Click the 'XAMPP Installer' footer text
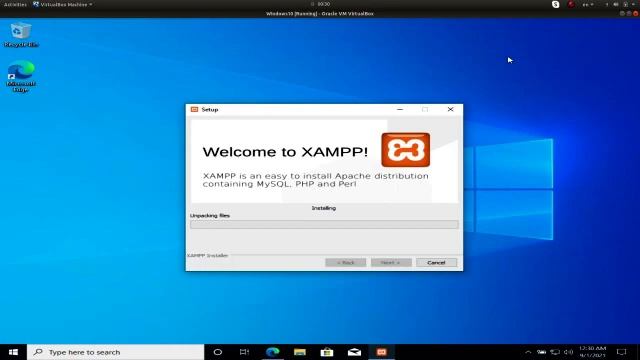This screenshot has width=640, height=360. pos(208,256)
